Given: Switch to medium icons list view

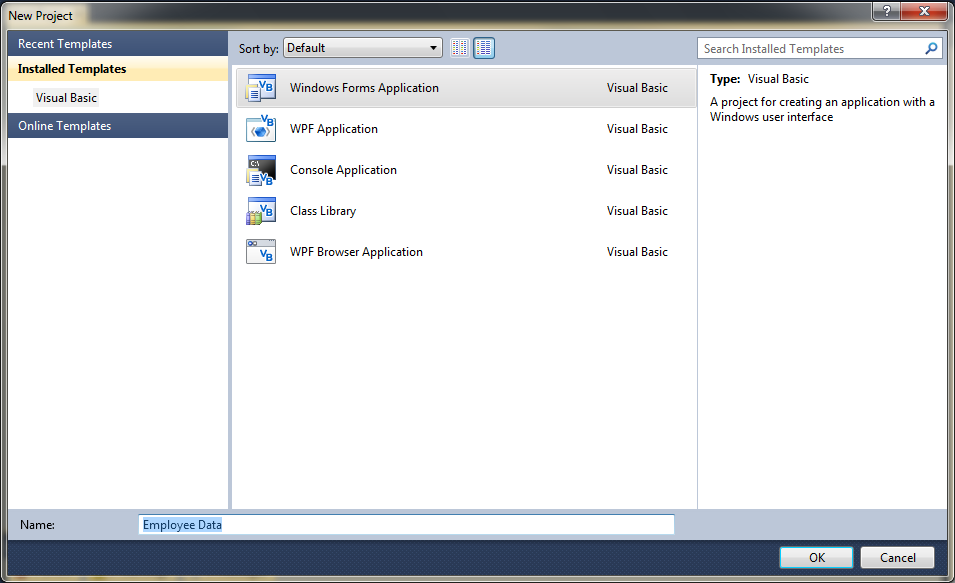Looking at the screenshot, I should (484, 48).
